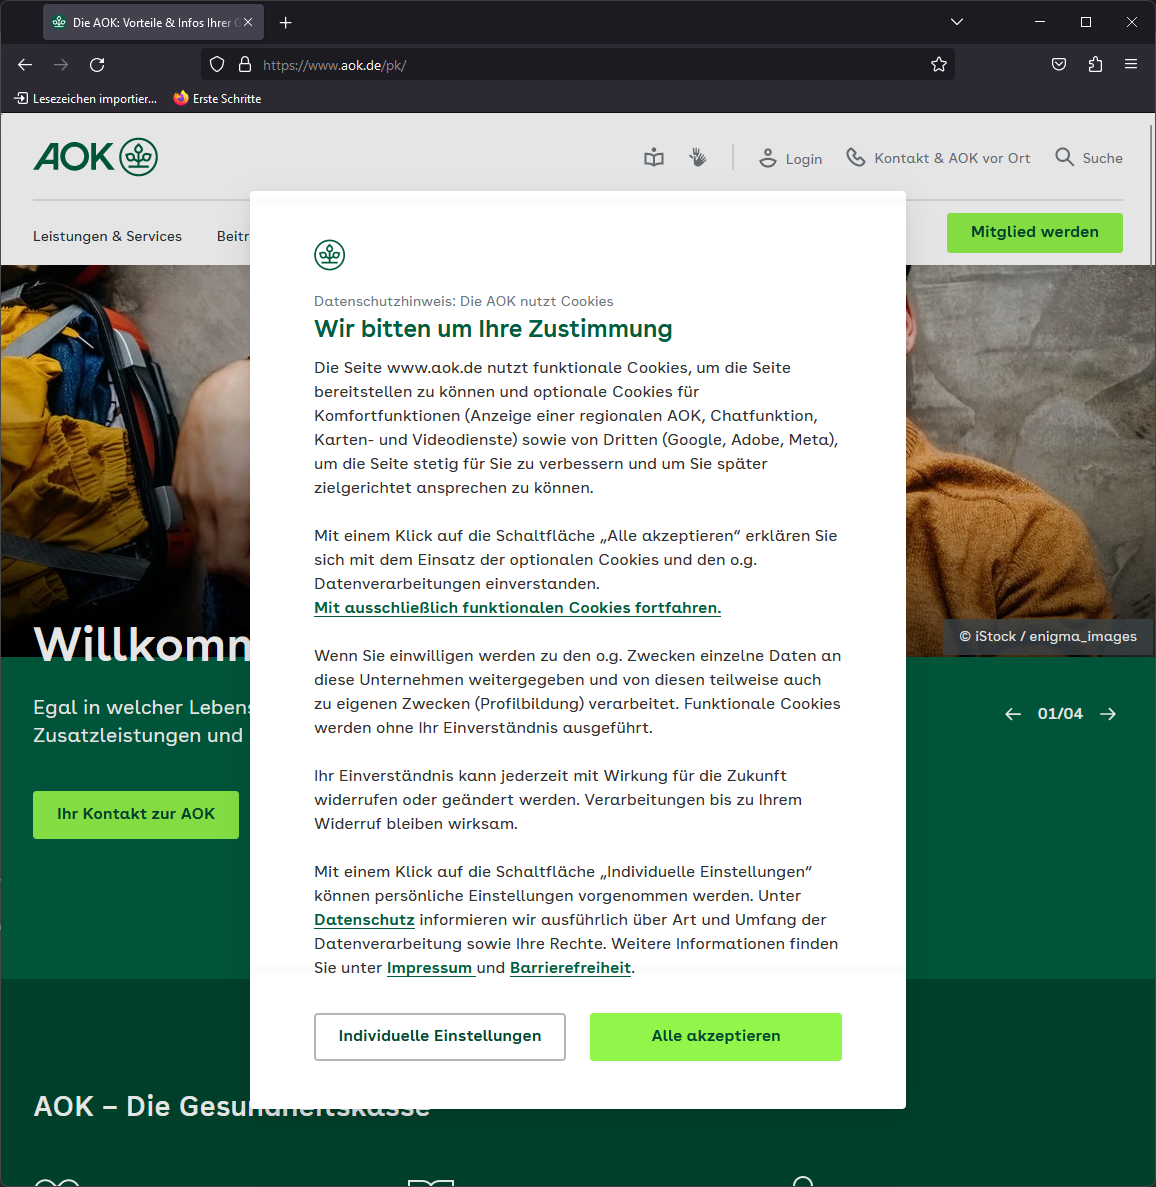
Task: Advance the carousel with the right arrow
Action: 1107,713
